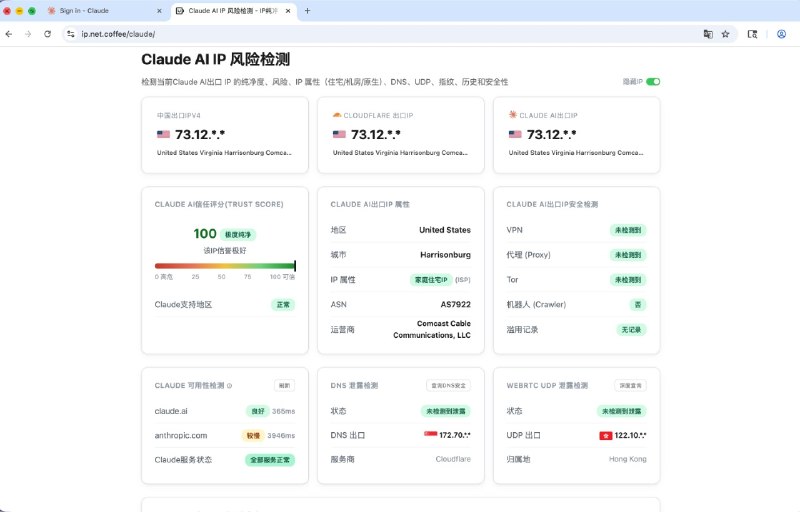Screen dimensions: 800x512
Task: Click the Hong Kong flag beside UDP 出口
Action: pos(606,436)
